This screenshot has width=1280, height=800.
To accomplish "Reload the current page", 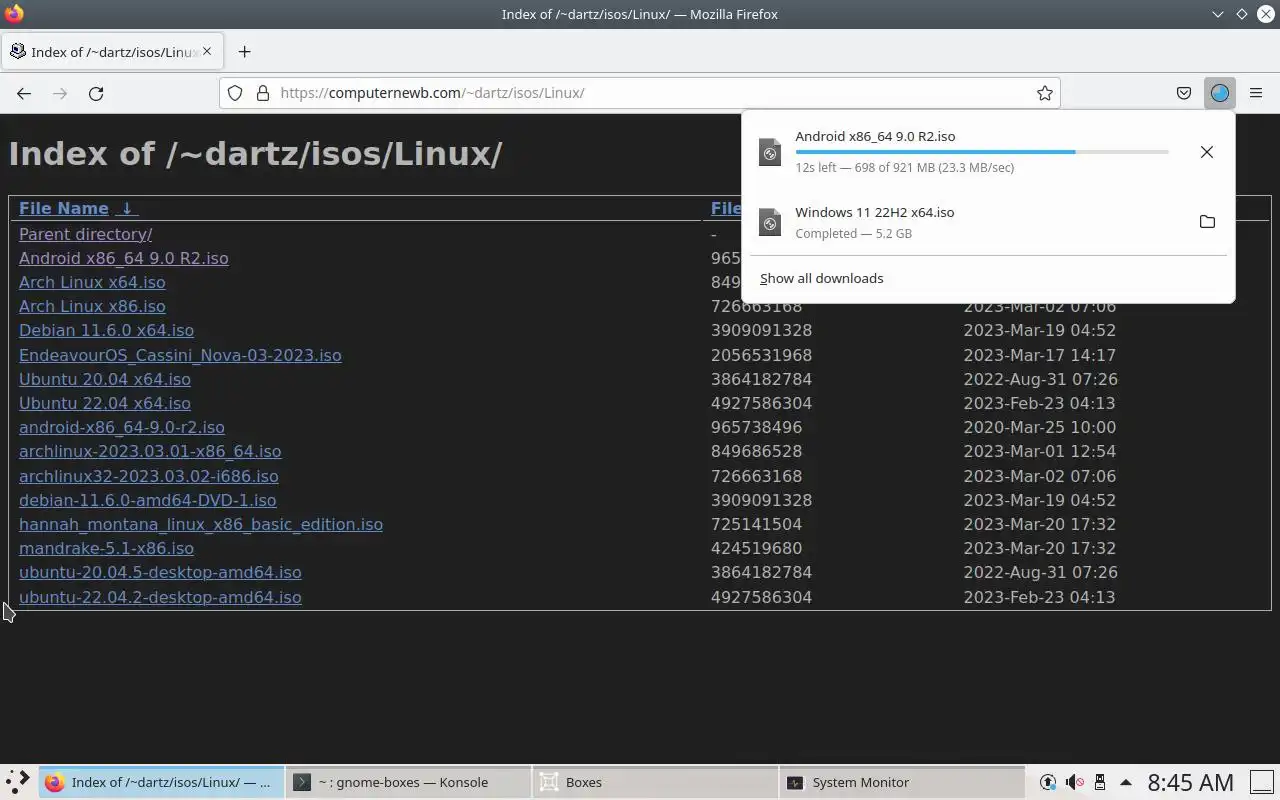I will (x=96, y=93).
